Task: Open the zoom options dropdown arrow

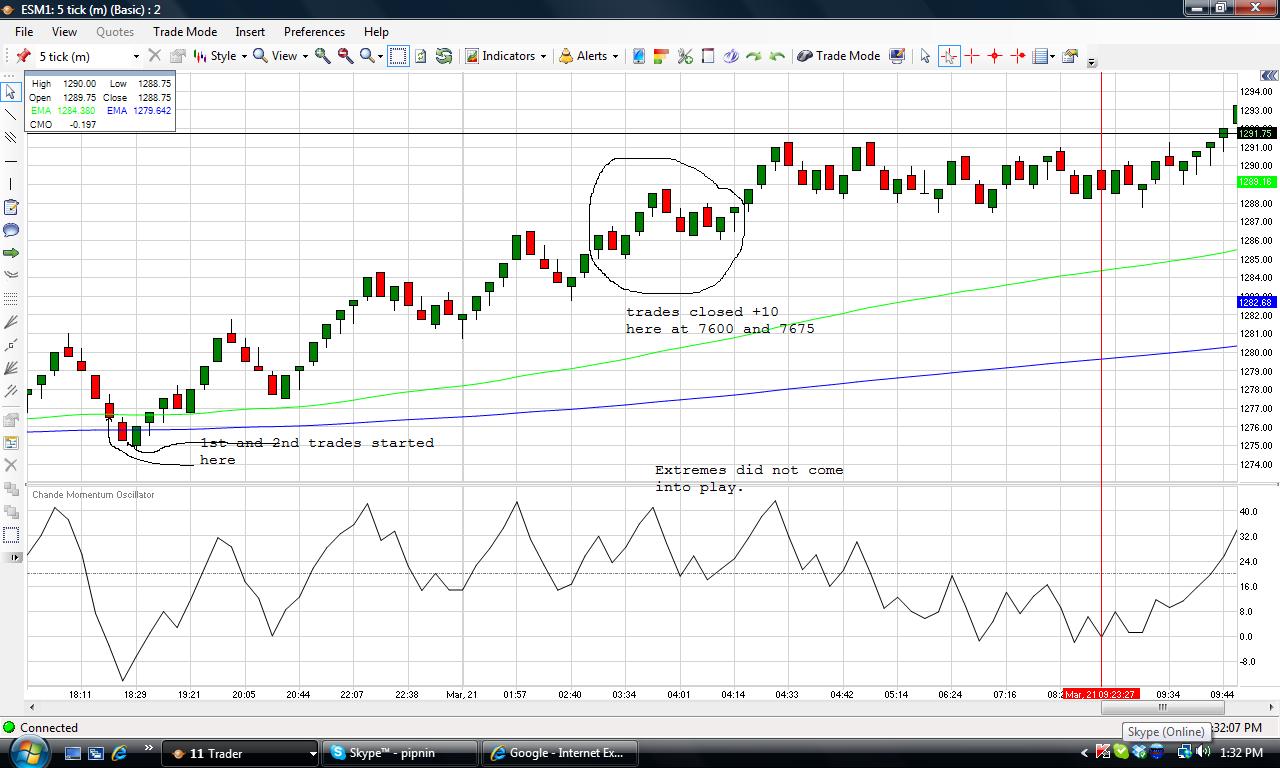Action: point(380,57)
